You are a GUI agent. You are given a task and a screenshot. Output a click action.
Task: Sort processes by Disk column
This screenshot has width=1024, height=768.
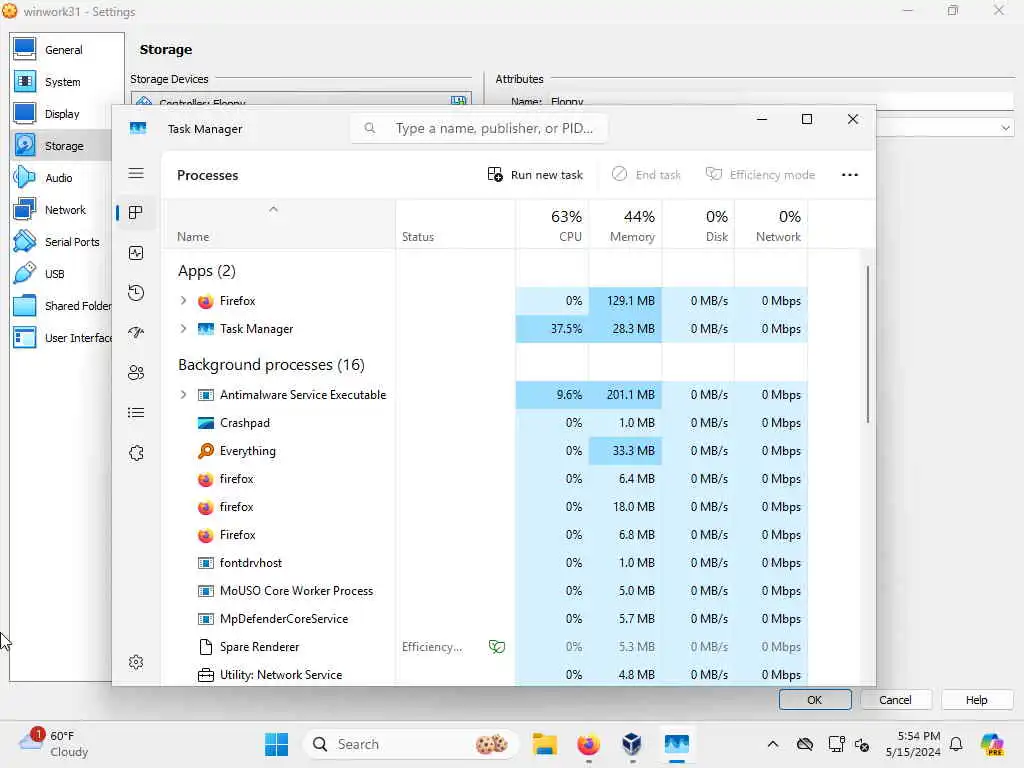coord(699,225)
